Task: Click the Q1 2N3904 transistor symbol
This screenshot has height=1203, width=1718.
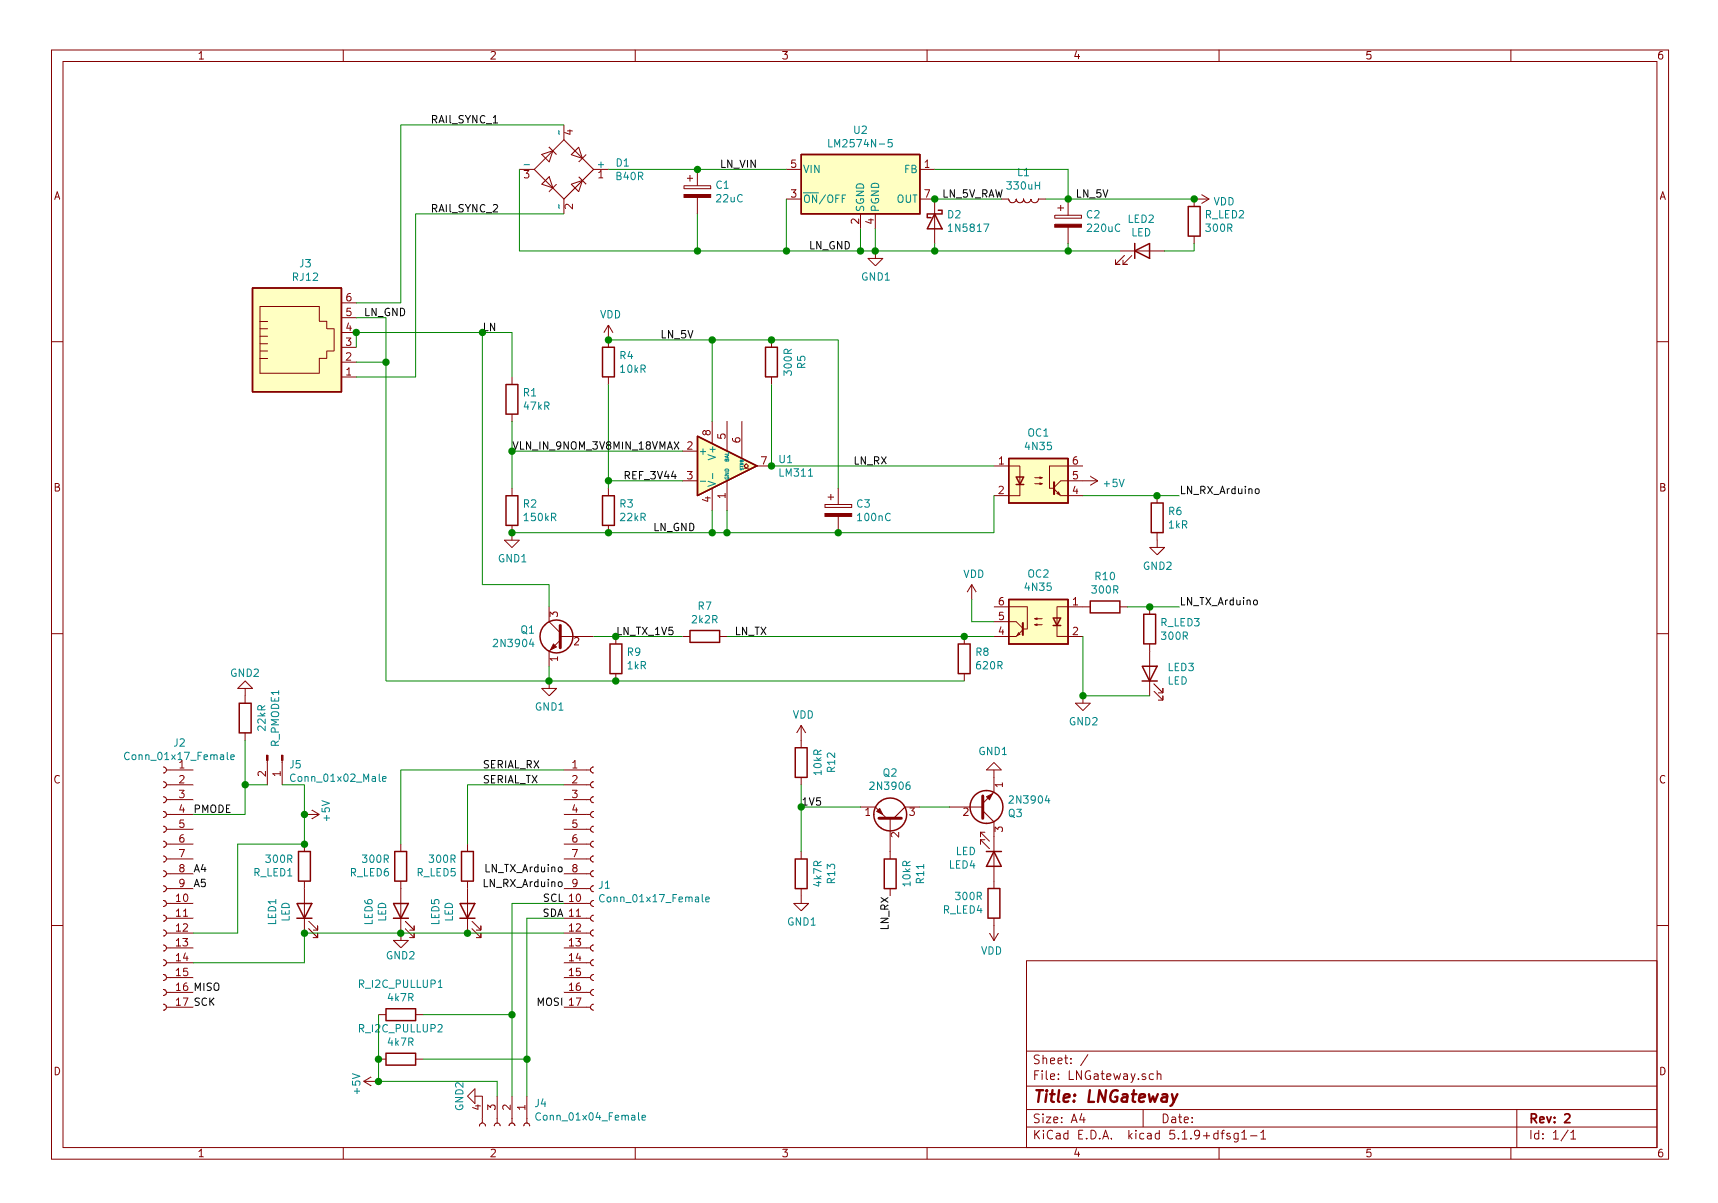Action: [x=555, y=636]
